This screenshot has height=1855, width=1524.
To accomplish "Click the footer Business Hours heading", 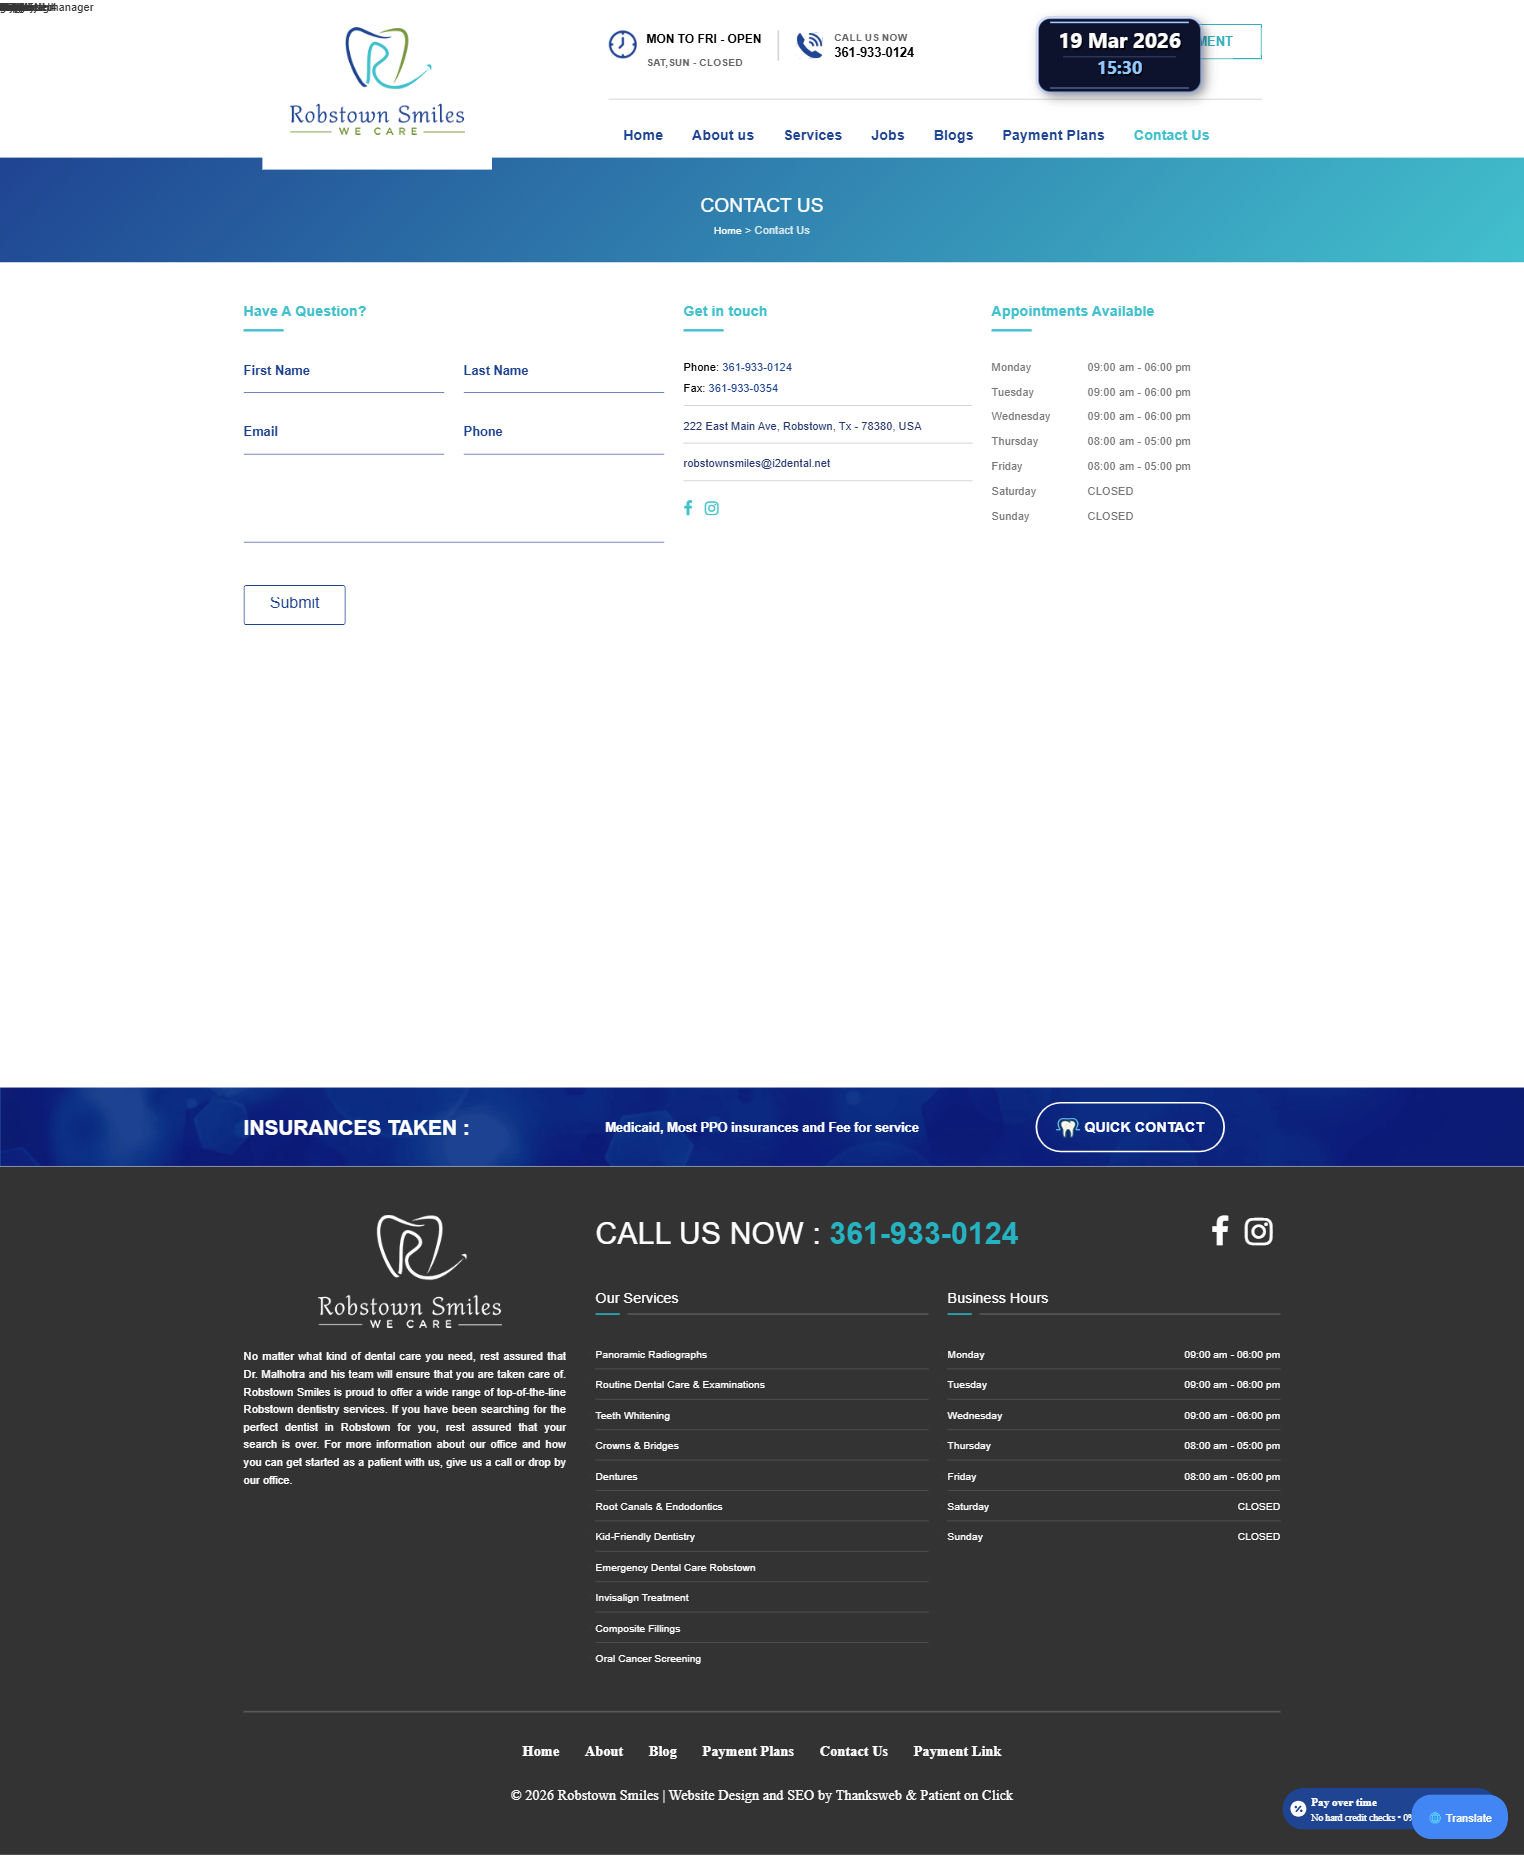I will (998, 1298).
